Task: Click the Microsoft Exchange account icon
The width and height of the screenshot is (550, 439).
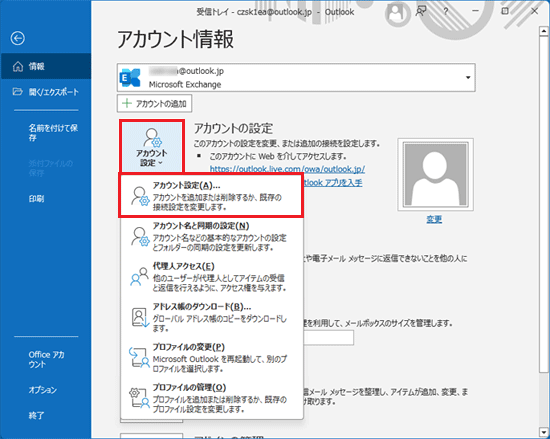Action: tap(130, 77)
